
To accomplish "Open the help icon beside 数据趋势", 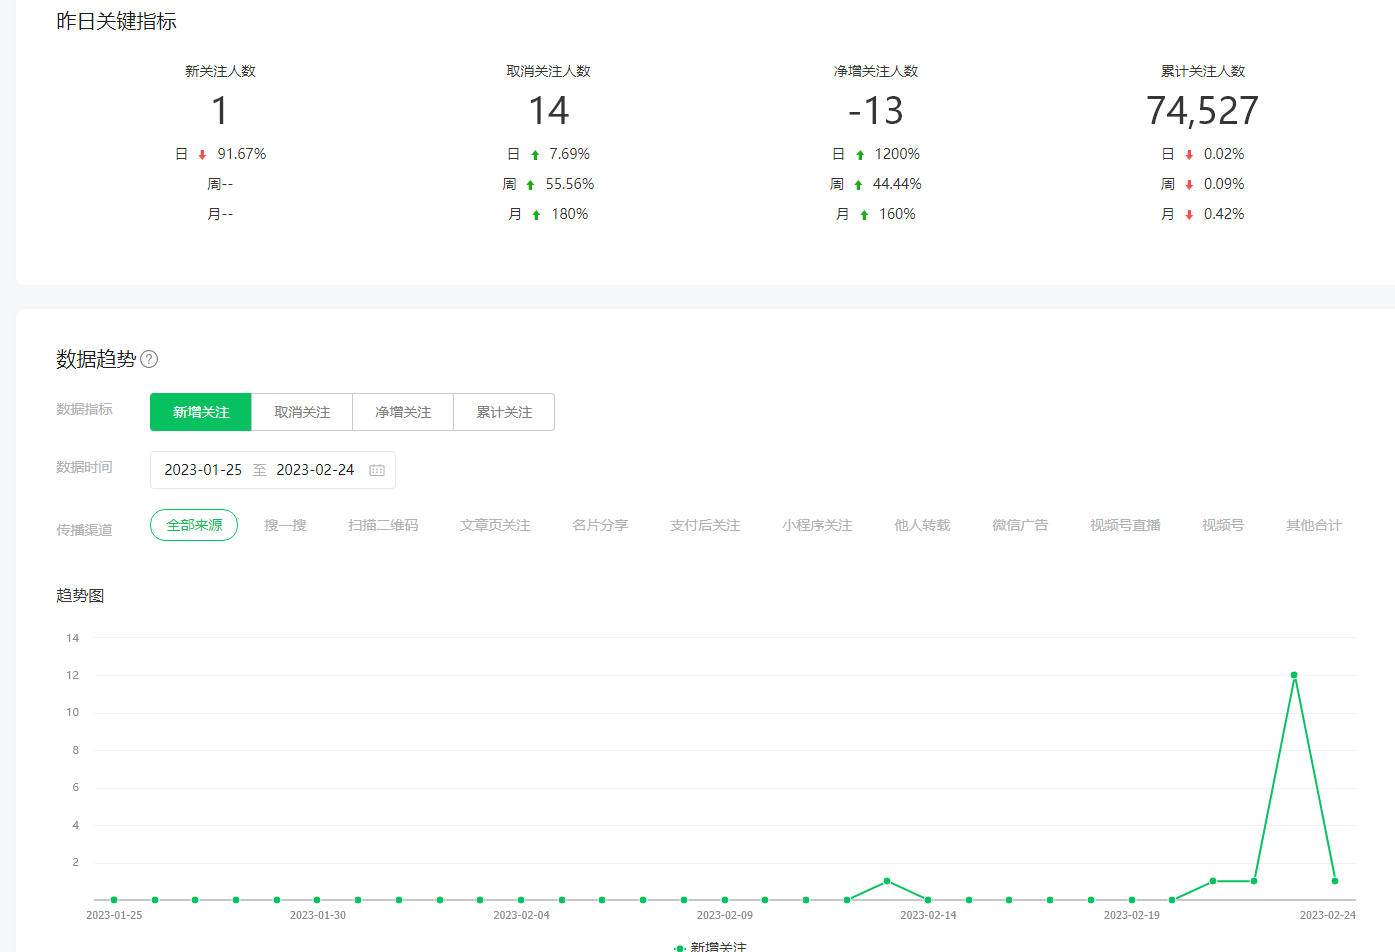I will [x=149, y=359].
